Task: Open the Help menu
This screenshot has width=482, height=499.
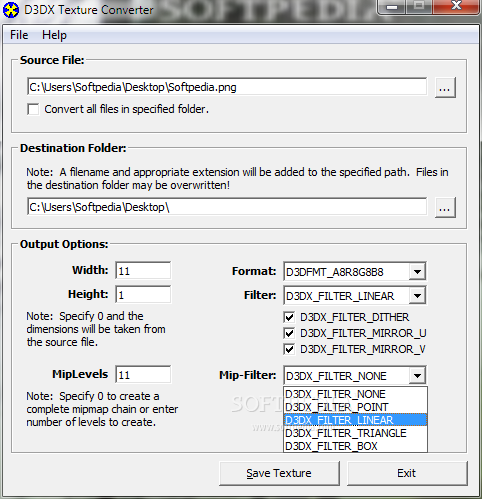Action: coord(54,35)
